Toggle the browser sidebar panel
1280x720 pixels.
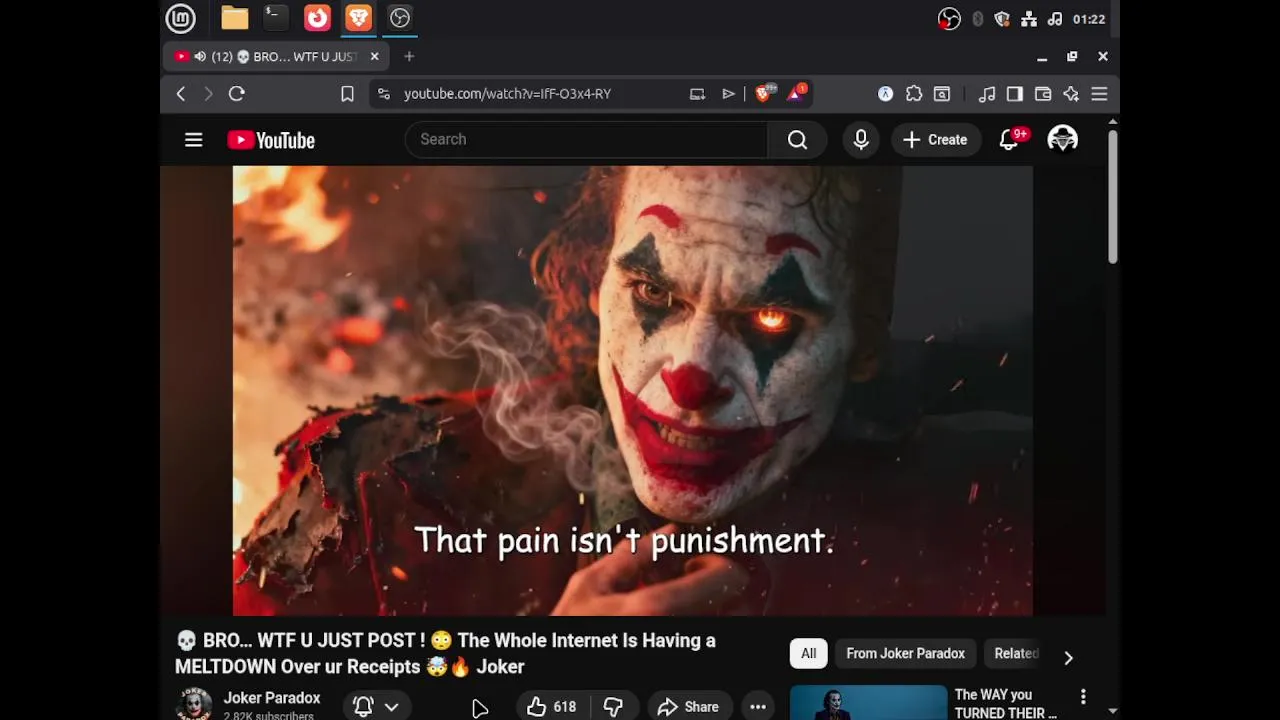click(x=1015, y=94)
